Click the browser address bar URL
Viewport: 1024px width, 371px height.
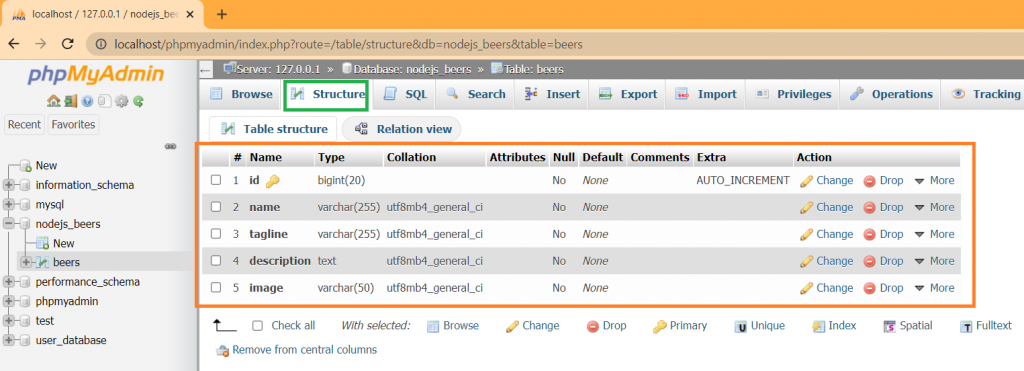(x=348, y=44)
